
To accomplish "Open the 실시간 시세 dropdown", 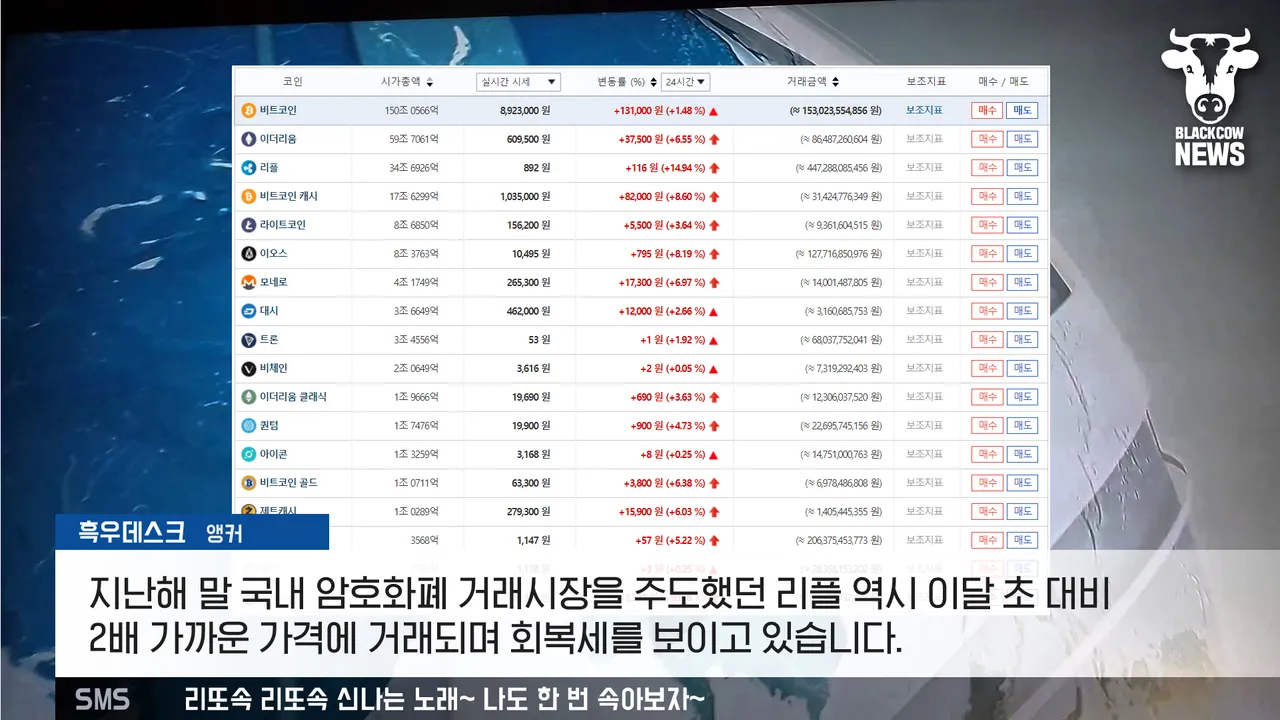I will 518,82.
